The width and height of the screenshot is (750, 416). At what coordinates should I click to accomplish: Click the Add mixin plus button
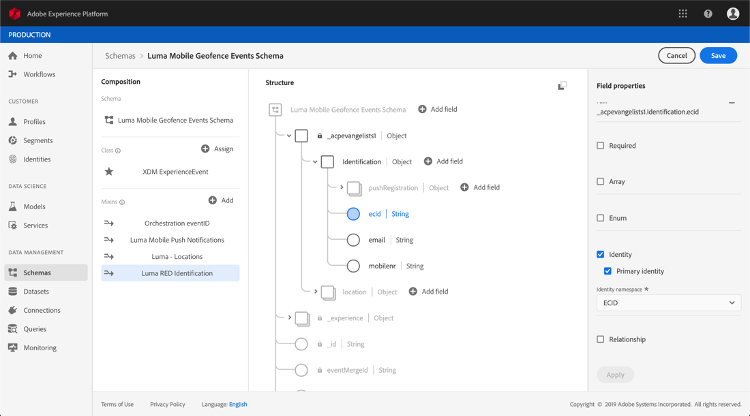(x=212, y=200)
